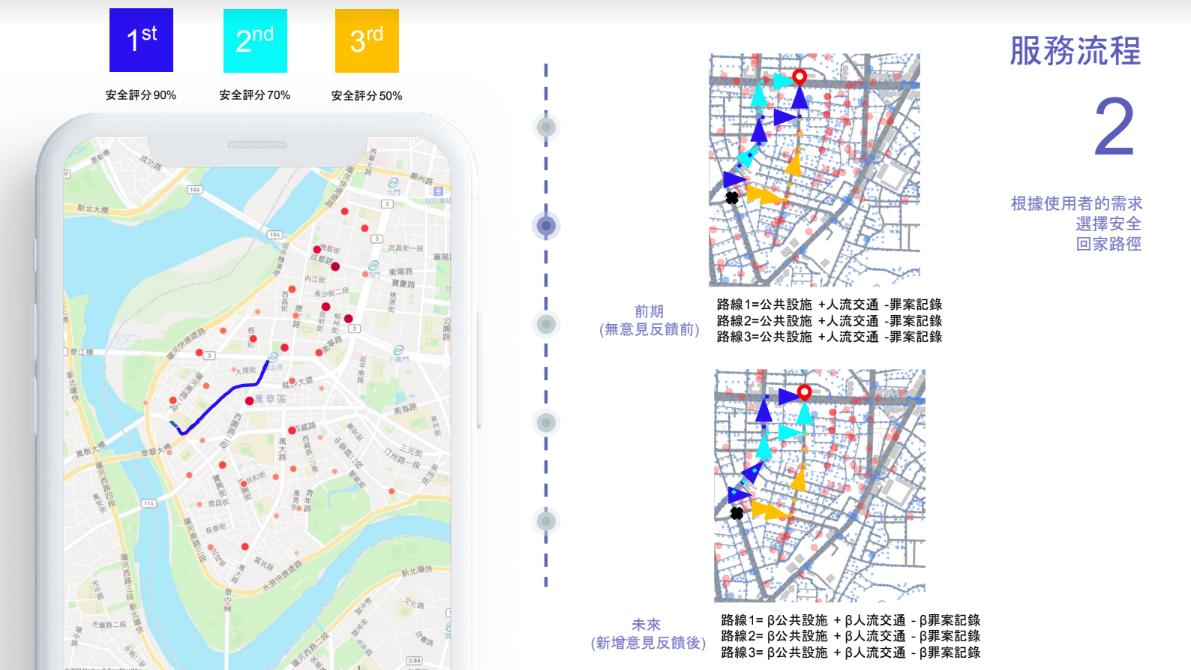Select the cyan 2nd route swatch

coord(255,41)
